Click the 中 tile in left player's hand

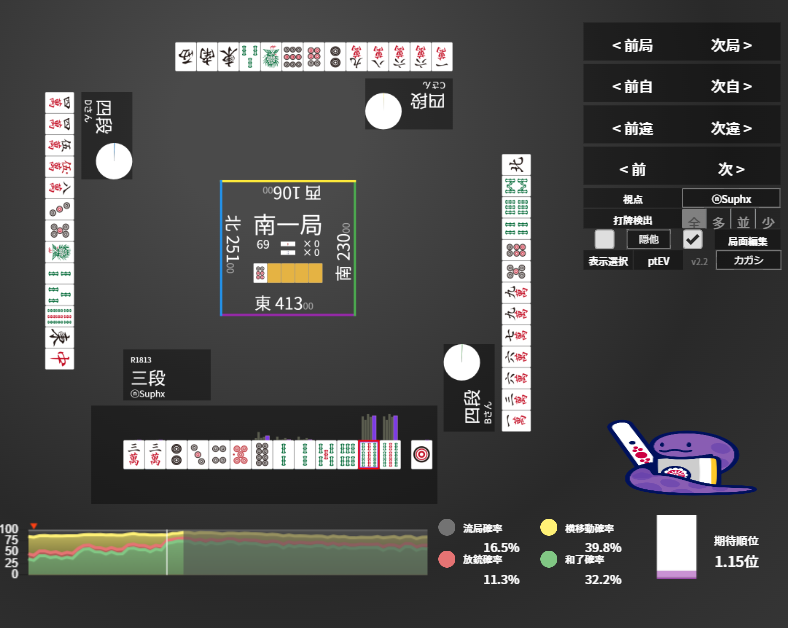pos(59,359)
